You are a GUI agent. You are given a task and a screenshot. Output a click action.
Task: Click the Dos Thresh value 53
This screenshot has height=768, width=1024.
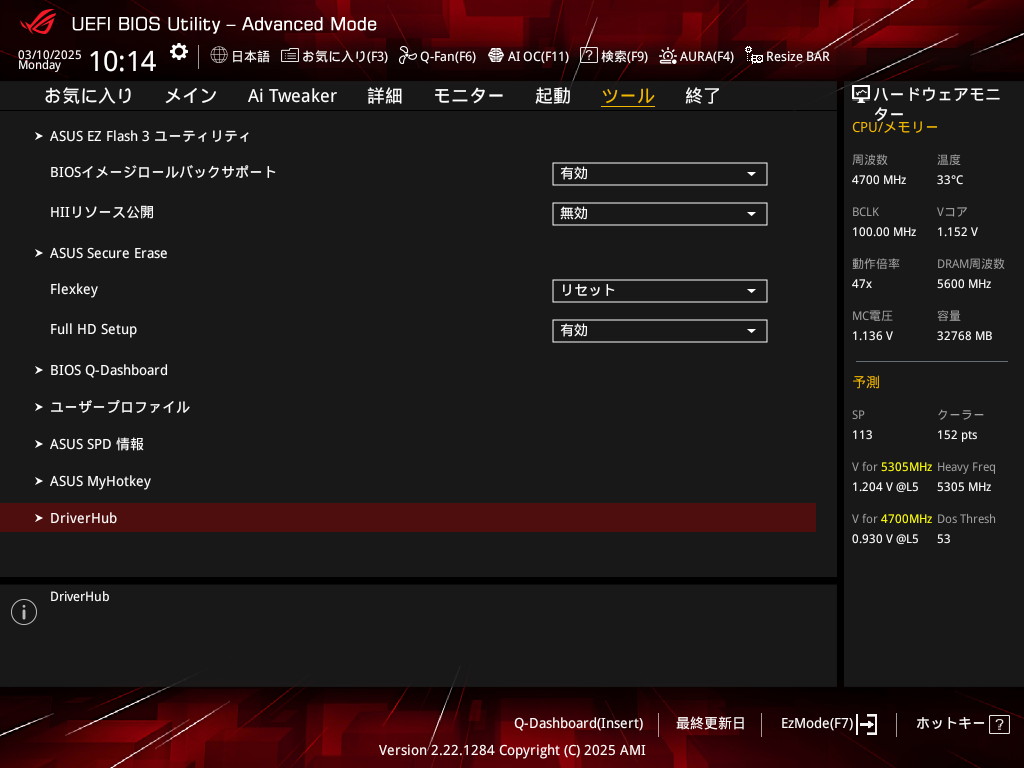[x=943, y=539]
